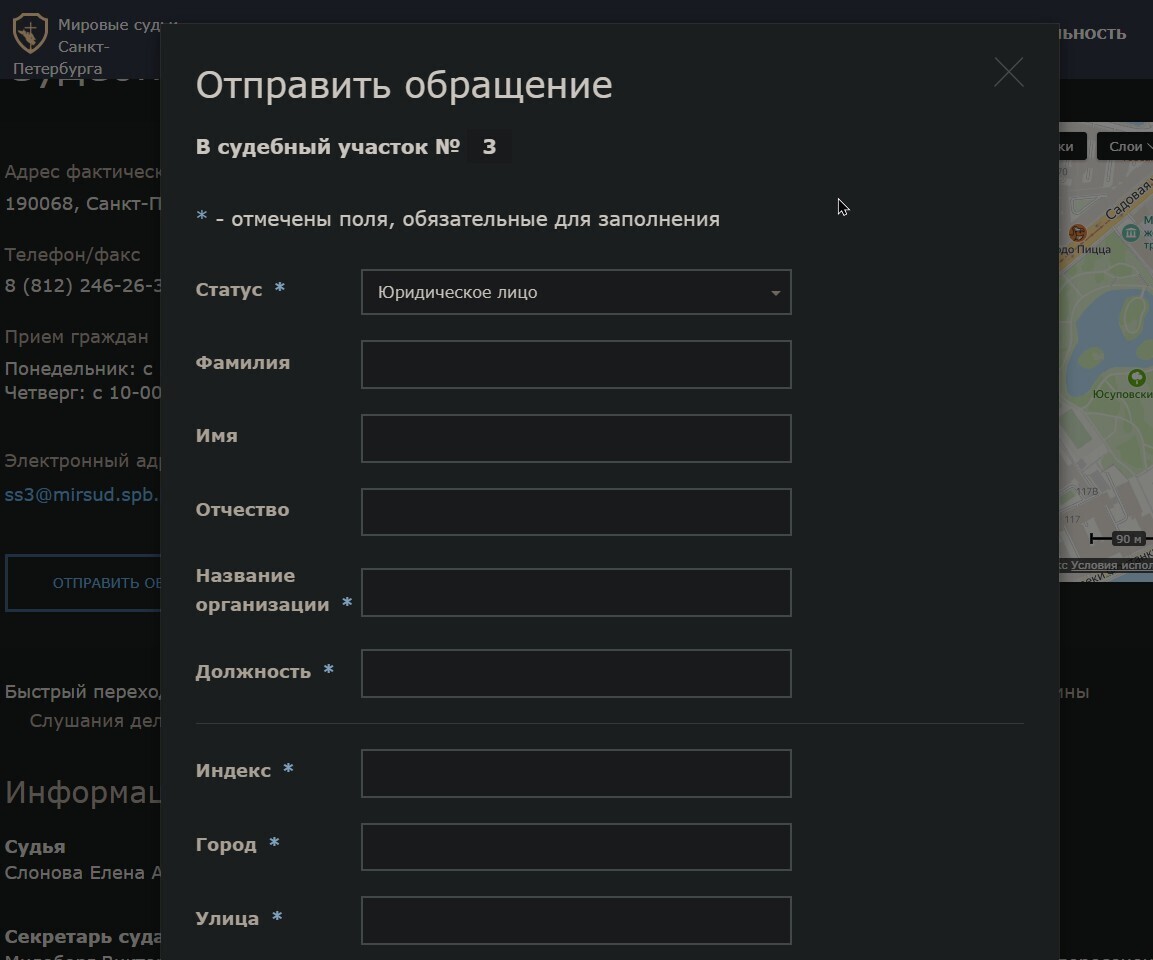The image size is (1153, 960).
Task: Click the metro station icon on the map
Action: 1130,232
